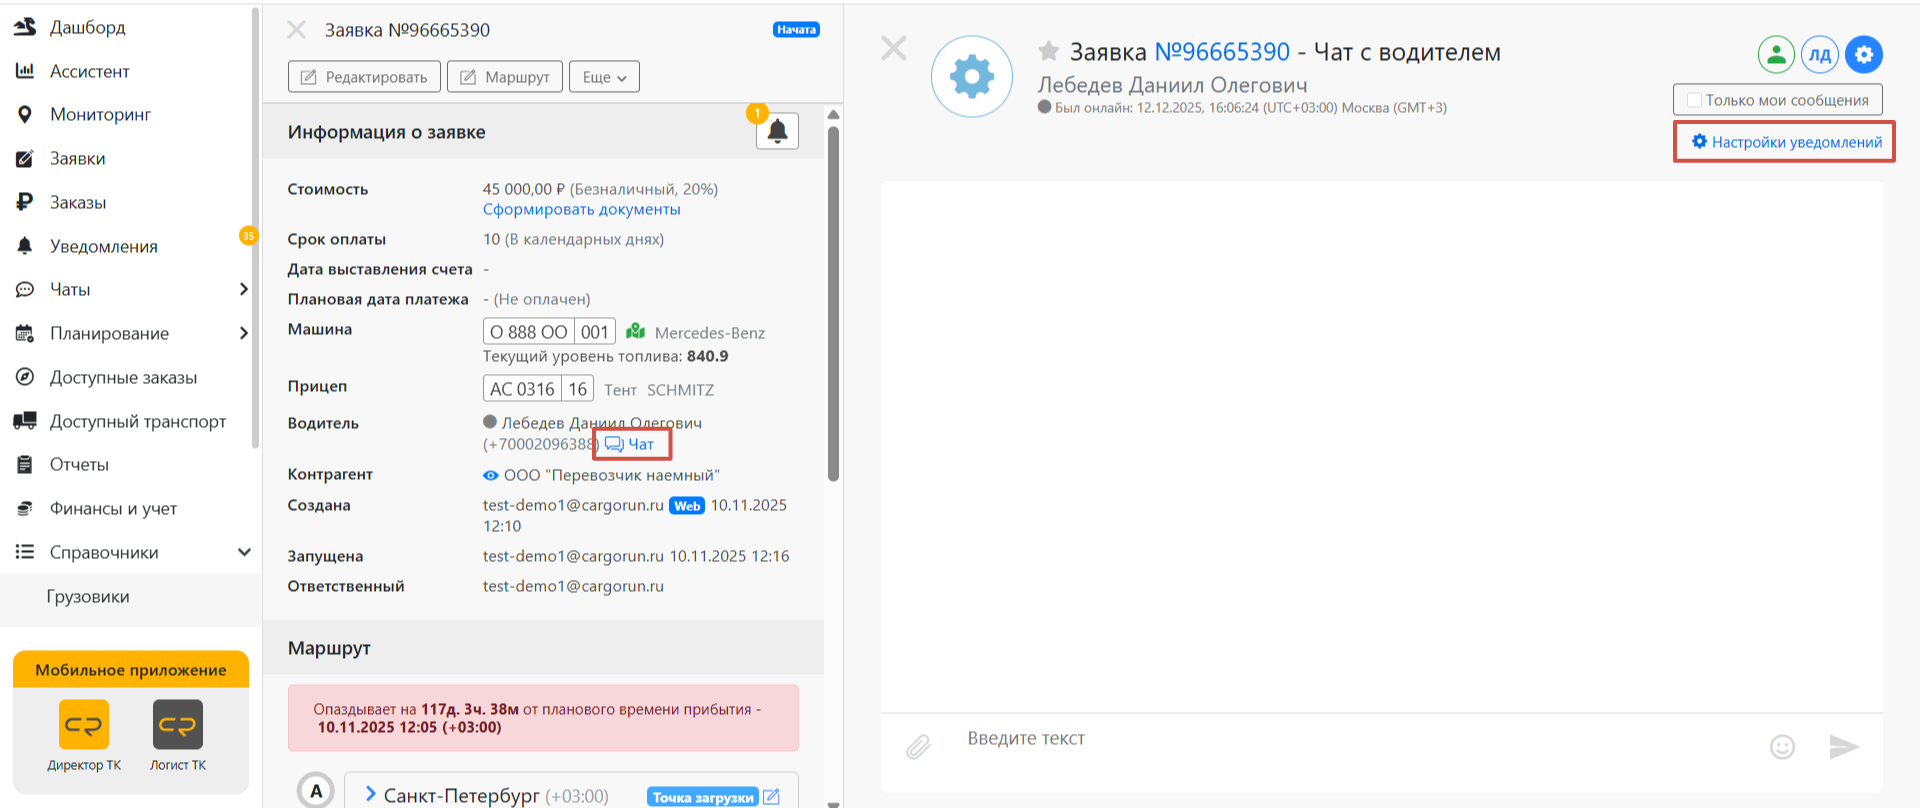The width and height of the screenshot is (1920, 808).
Task: Click the Планирование calendar icon
Action: (x=25, y=333)
